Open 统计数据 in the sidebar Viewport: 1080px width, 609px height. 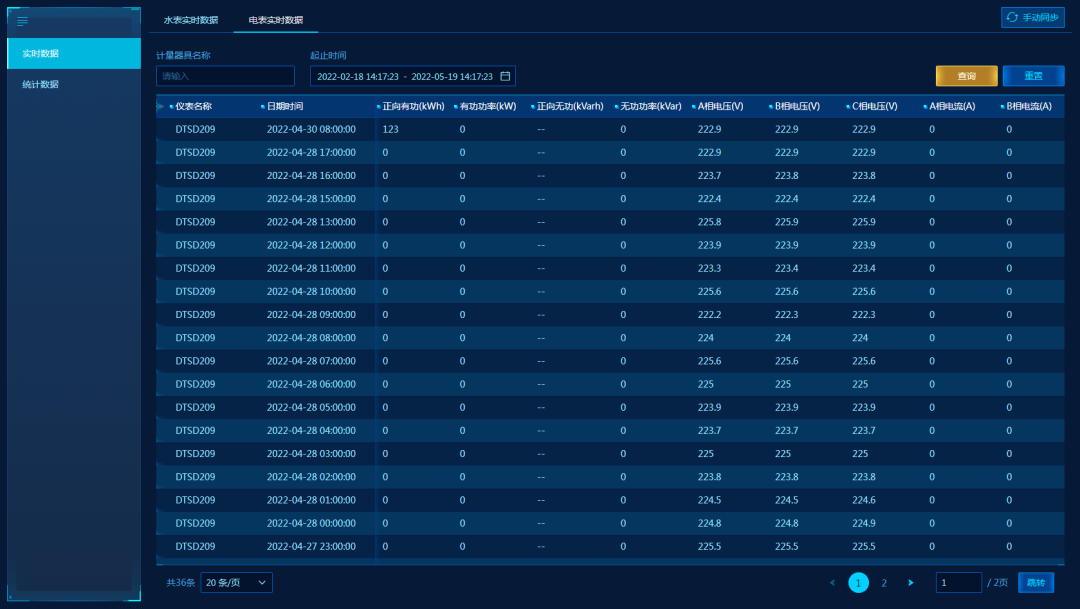pos(41,85)
